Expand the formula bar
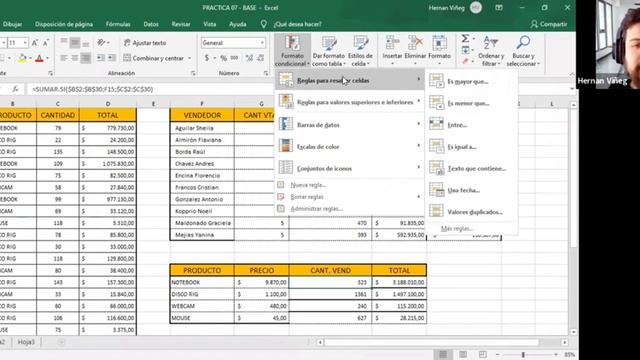Viewport: 640px width, 360px height. pyautogui.click(x=572, y=89)
